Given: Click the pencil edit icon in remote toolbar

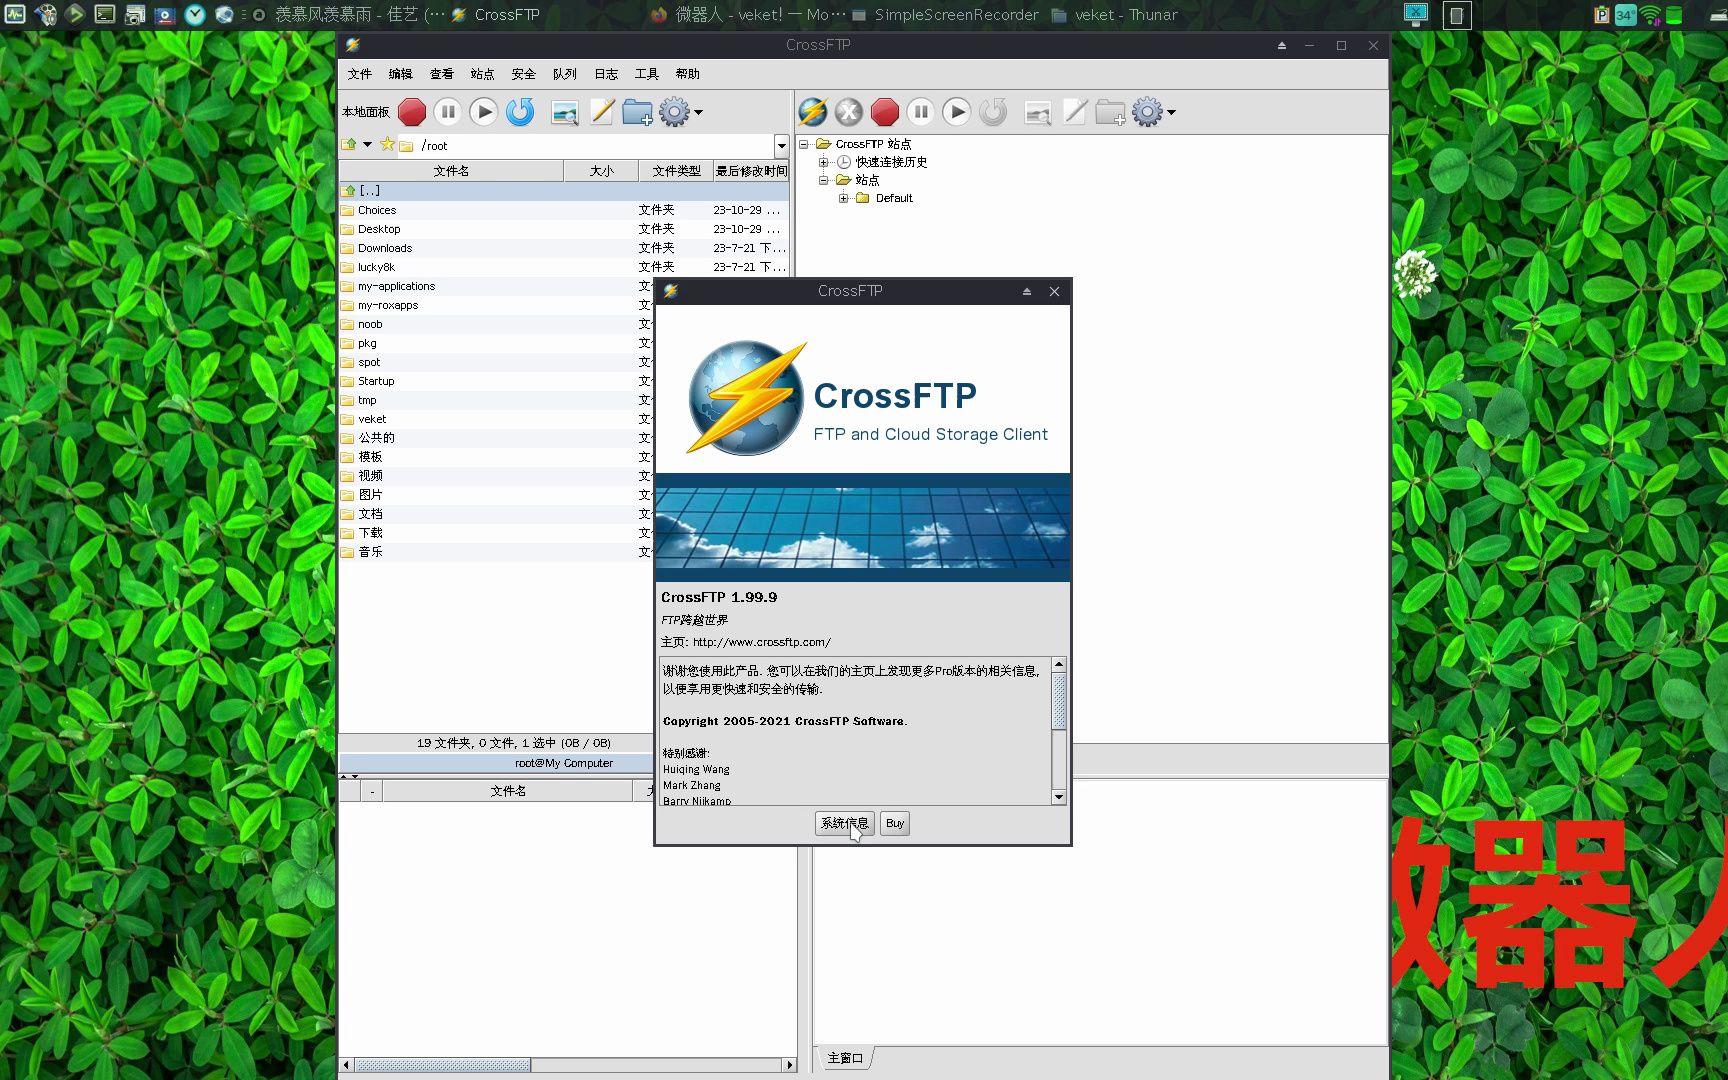Looking at the screenshot, I should pos(1075,112).
